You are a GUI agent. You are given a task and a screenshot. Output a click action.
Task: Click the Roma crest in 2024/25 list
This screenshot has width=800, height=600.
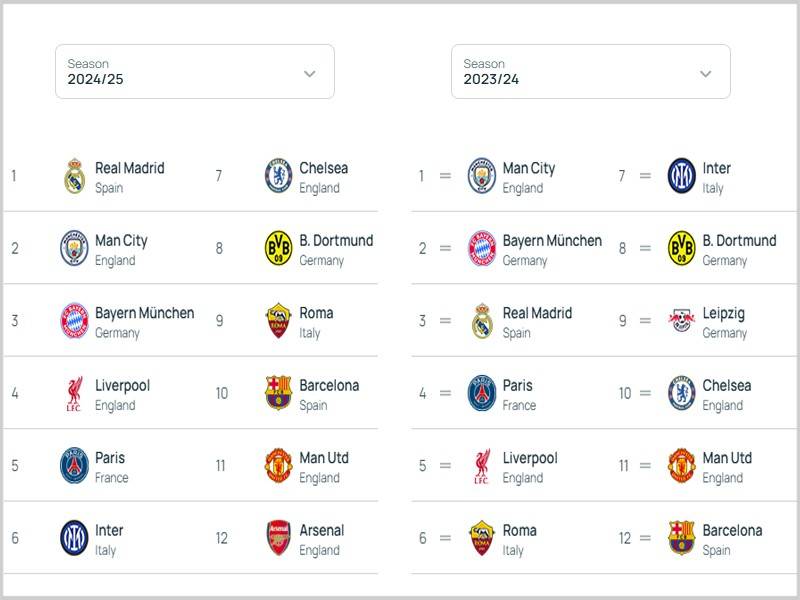[278, 321]
